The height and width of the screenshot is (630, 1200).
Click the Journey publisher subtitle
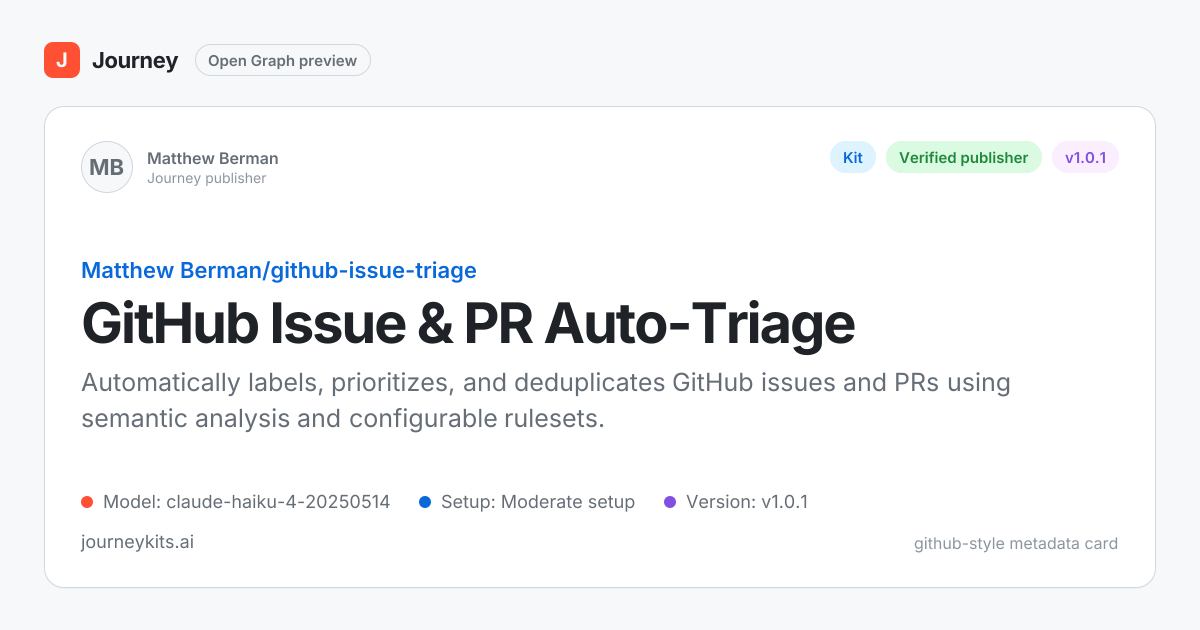207,179
